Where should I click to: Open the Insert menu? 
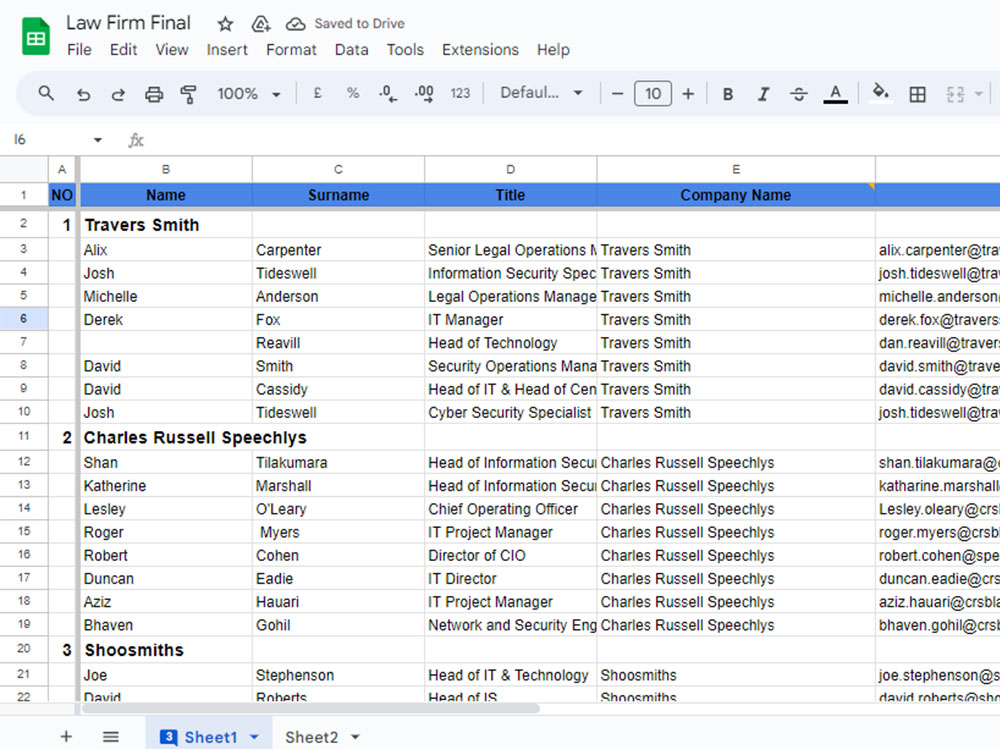(x=226, y=50)
